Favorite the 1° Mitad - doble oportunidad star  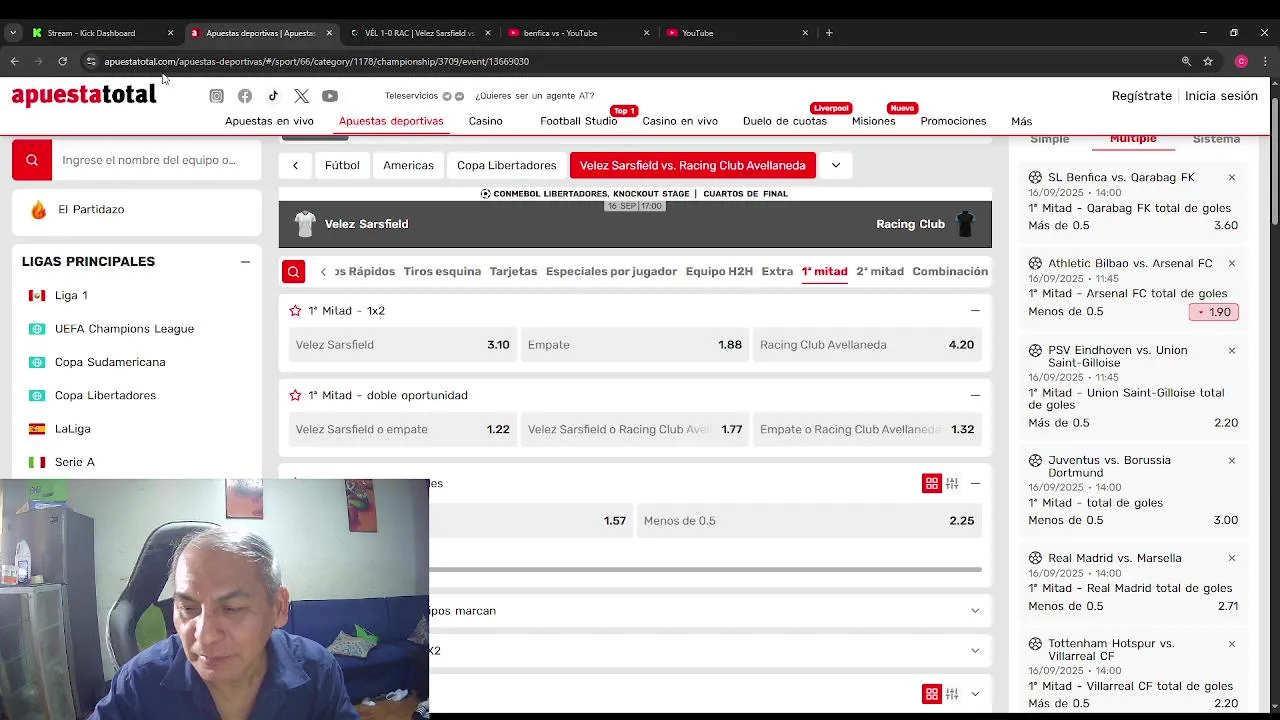click(x=295, y=395)
